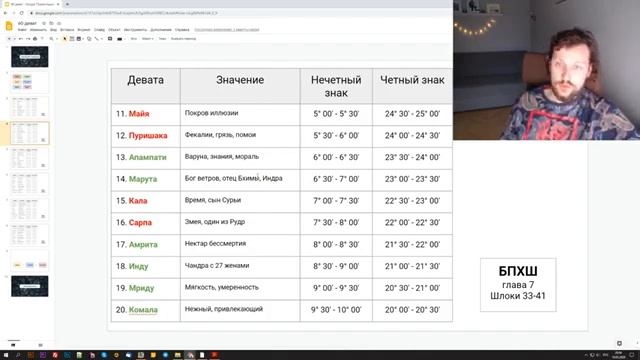640x360 pixels.
Task: Select the Line tool
Action: click(x=97, y=39)
